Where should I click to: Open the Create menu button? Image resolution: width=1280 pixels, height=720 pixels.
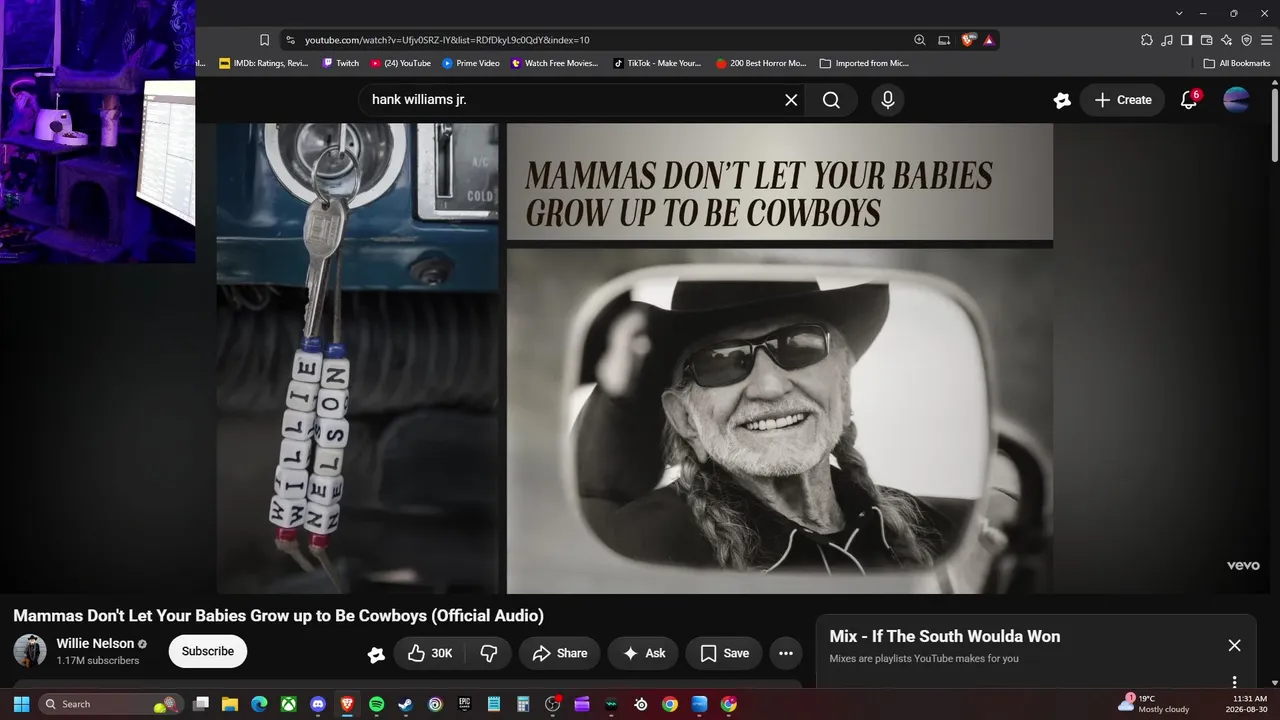(1122, 100)
